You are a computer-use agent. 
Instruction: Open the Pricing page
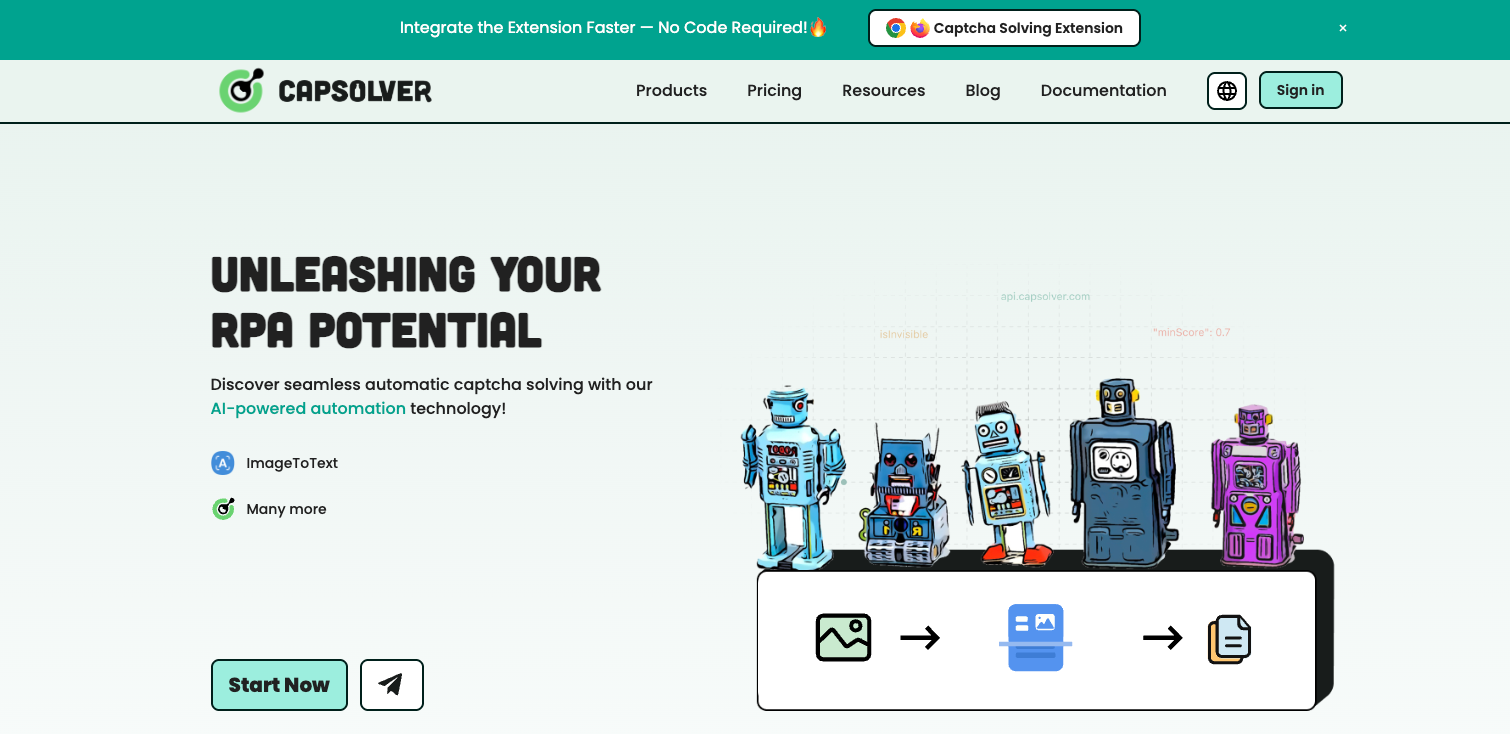(774, 91)
